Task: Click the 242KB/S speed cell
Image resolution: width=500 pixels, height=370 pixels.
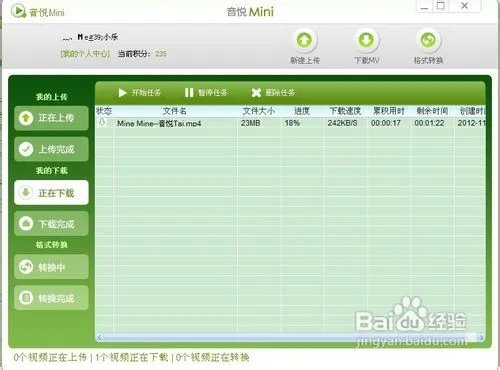Action: click(x=342, y=123)
